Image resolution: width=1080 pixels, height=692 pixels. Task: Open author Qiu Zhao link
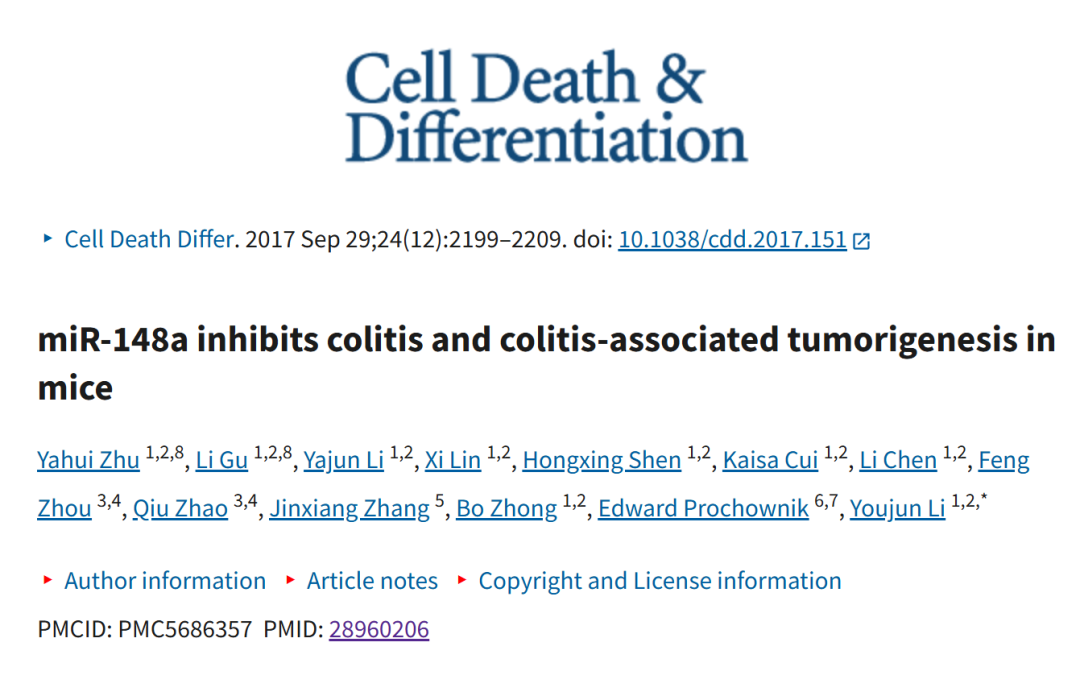(180, 508)
